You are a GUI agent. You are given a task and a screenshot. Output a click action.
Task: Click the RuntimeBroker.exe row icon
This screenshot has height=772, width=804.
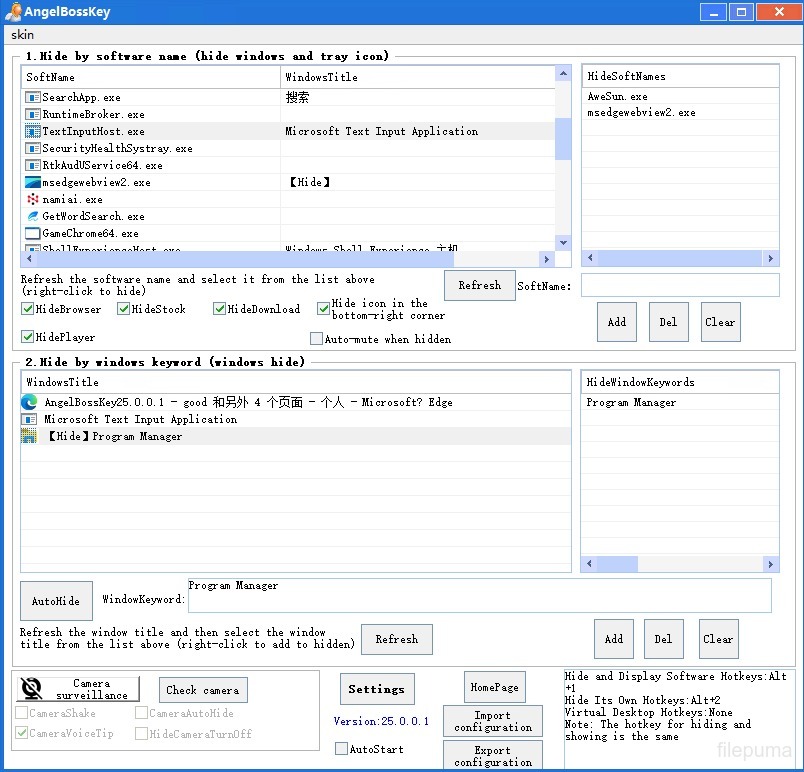point(32,114)
